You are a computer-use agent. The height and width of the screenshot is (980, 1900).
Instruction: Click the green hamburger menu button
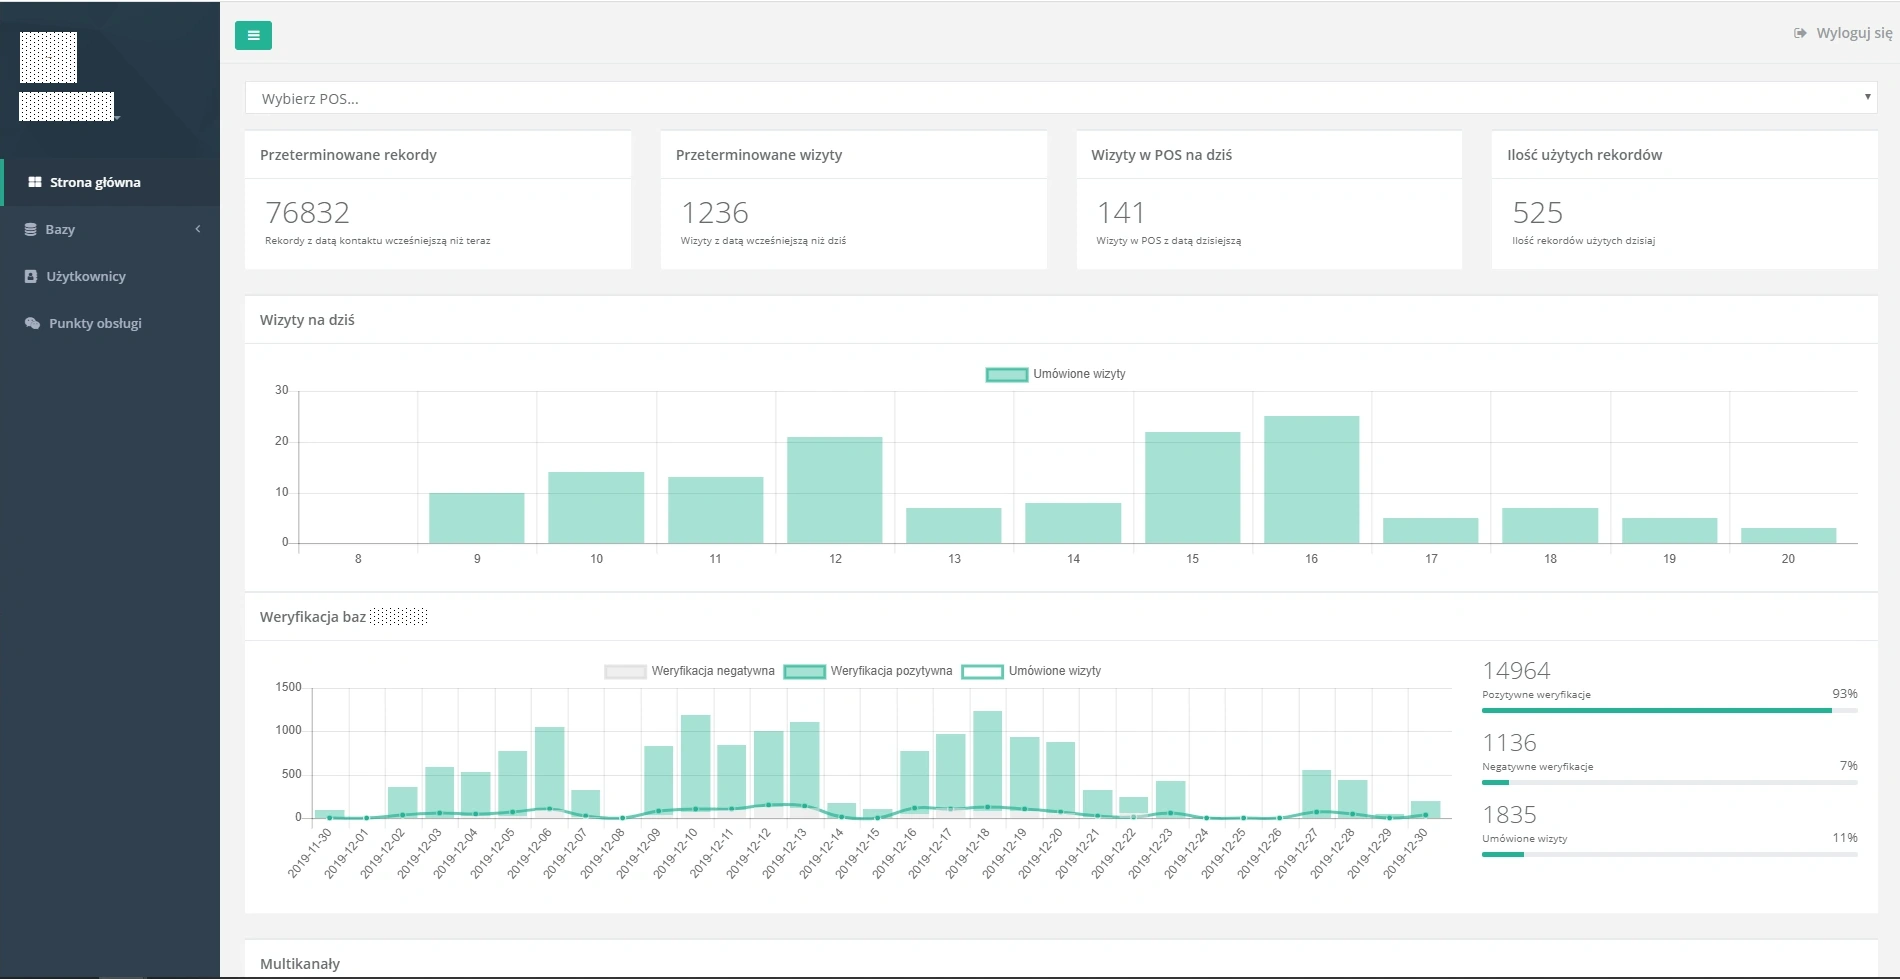pos(253,35)
